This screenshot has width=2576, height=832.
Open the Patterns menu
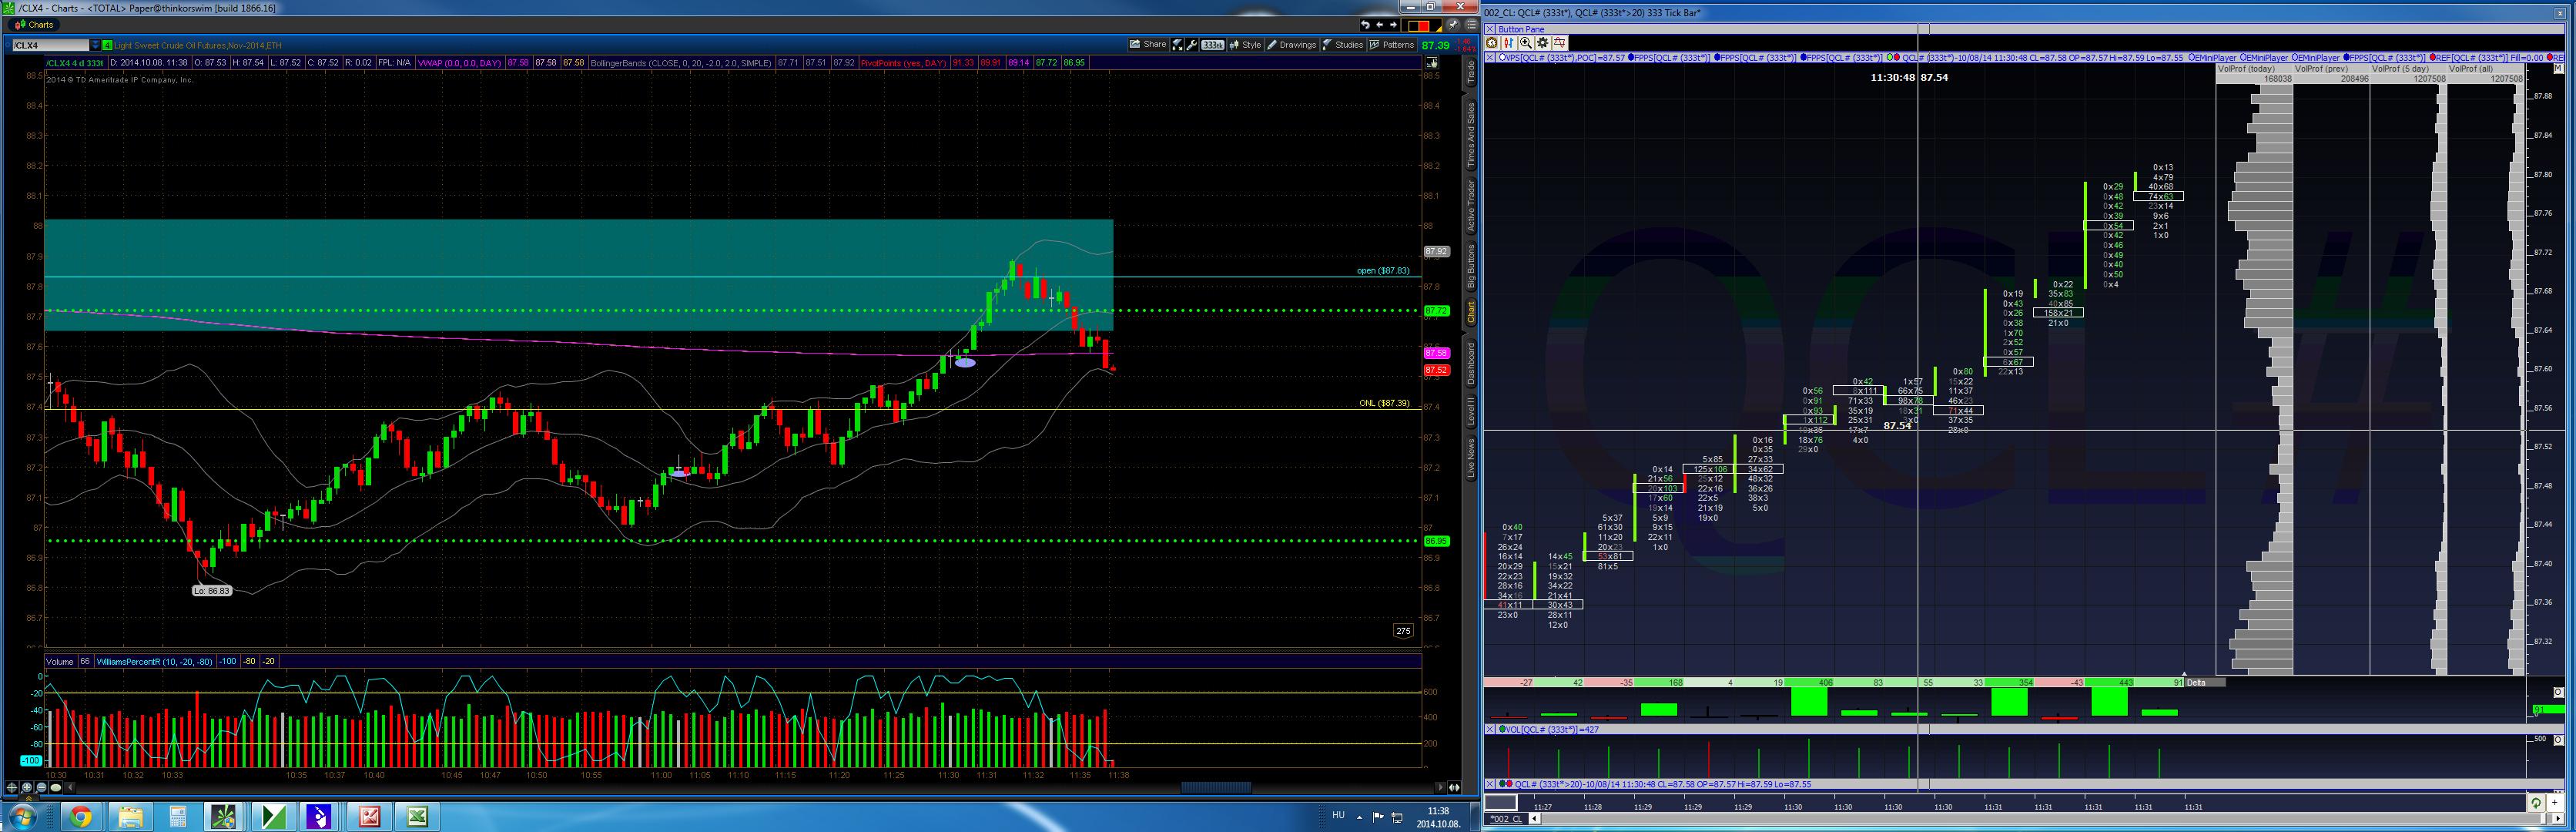click(x=1391, y=45)
